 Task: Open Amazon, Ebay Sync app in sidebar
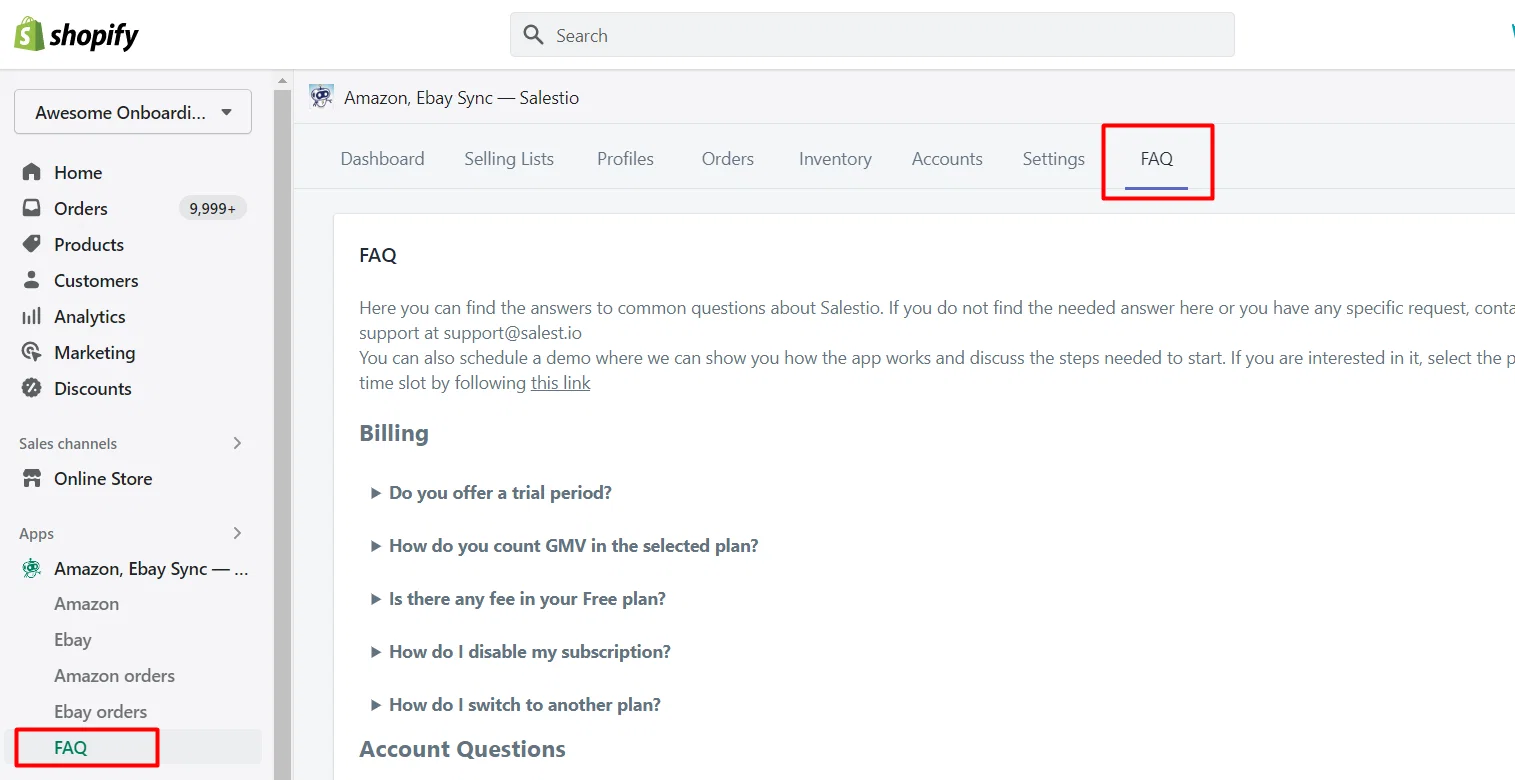tap(151, 569)
